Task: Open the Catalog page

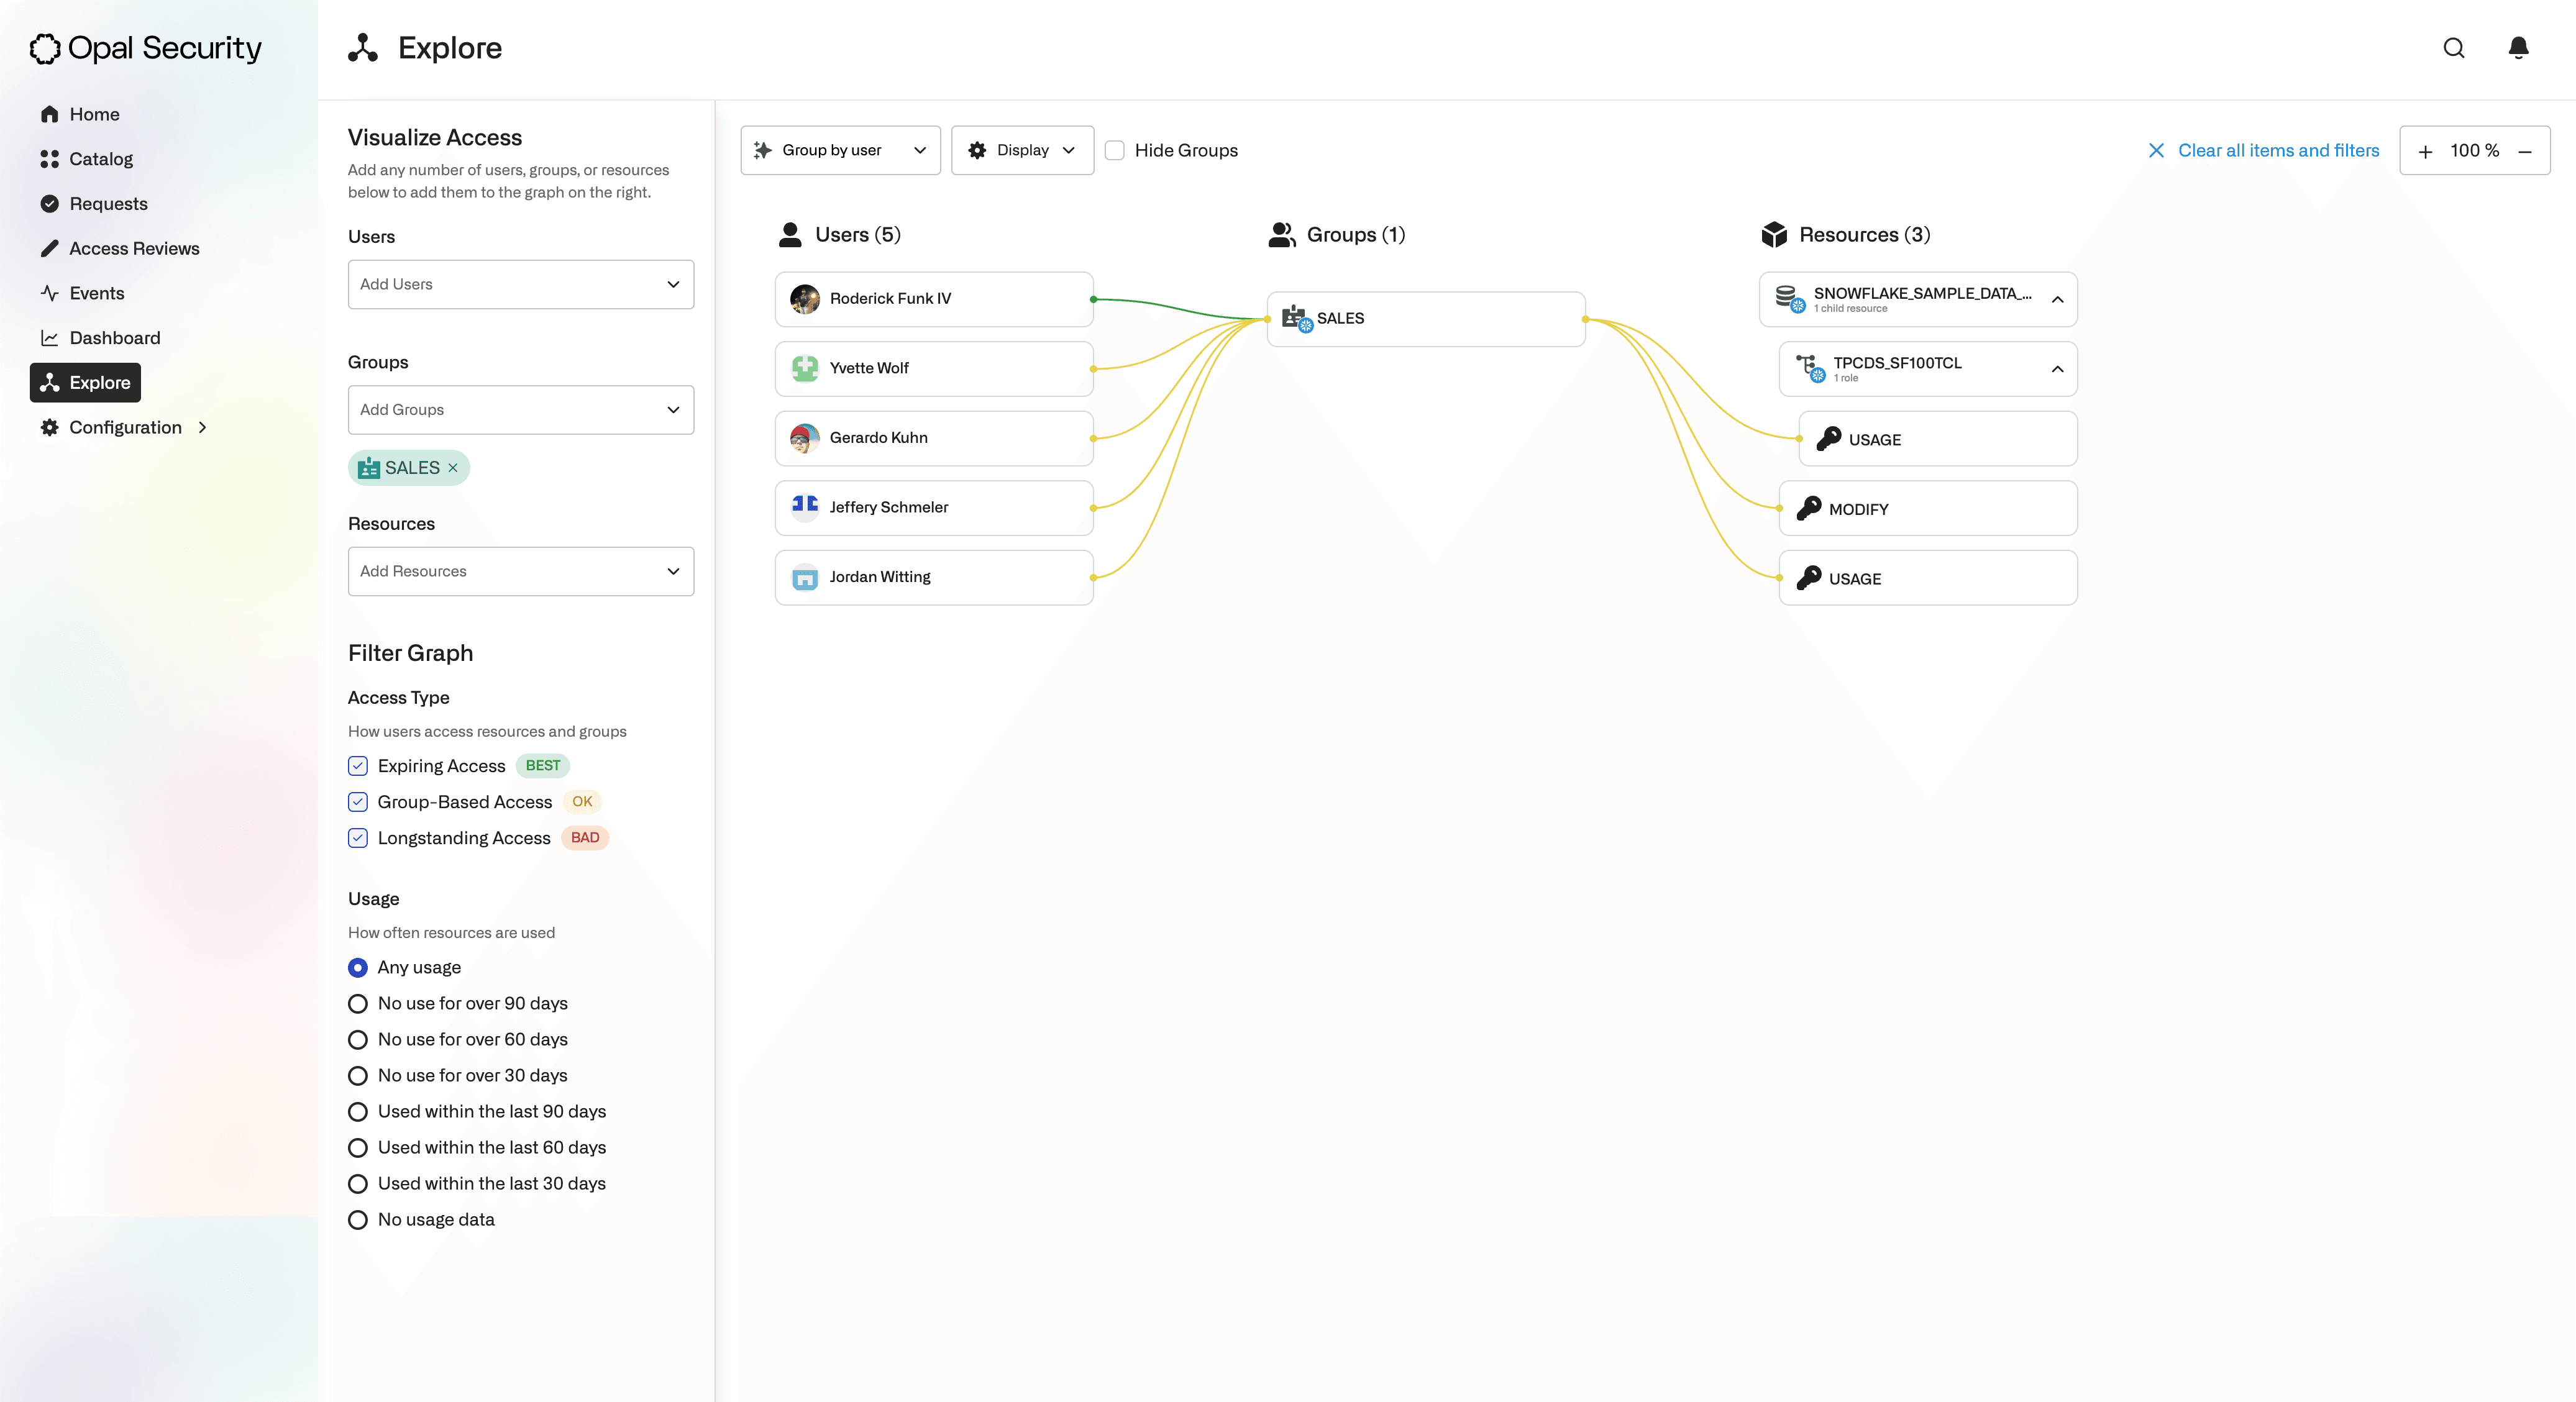Action: tap(86, 159)
